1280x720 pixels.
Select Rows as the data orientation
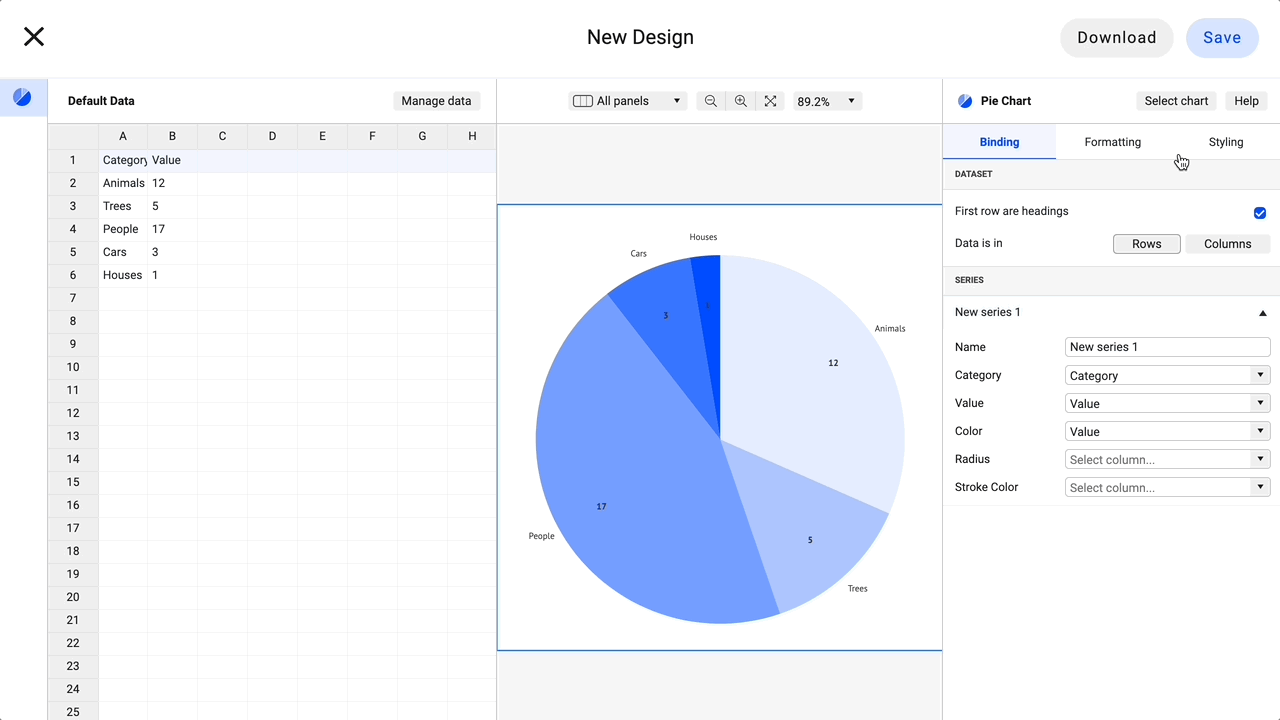pos(1146,243)
